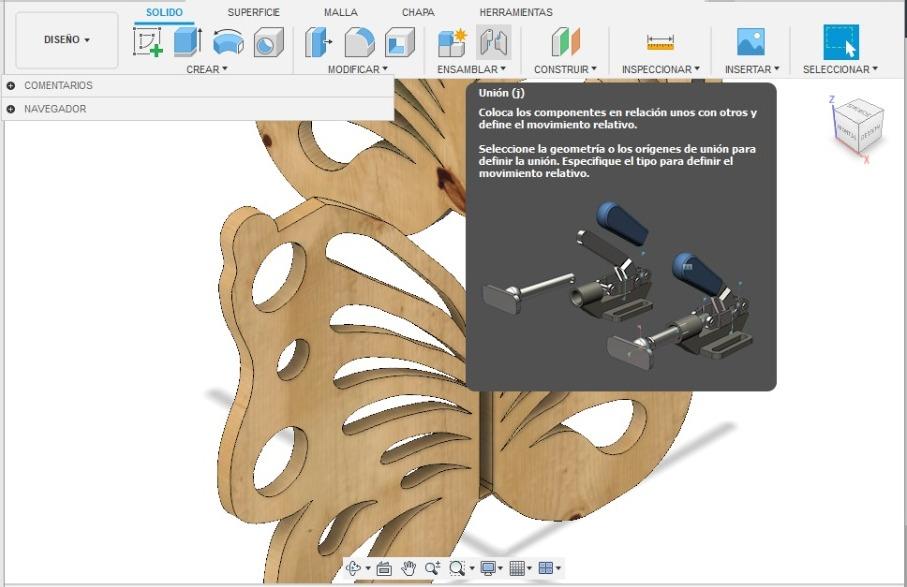
Task: Click the Construct offset plane icon
Action: pos(565,42)
